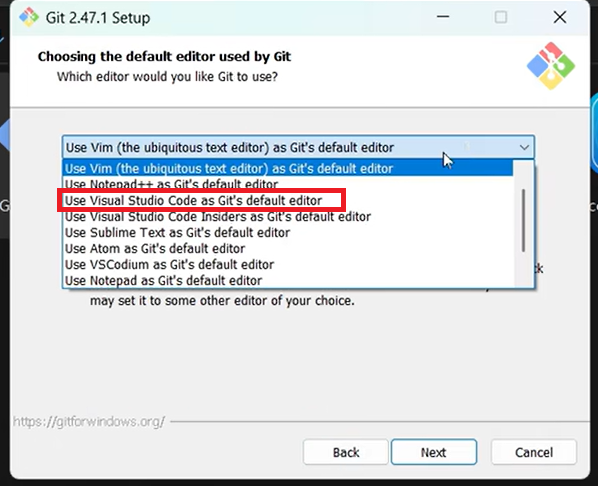Screen dimensions: 598x486
Task: Pick Notepad as Git's default editor
Action: coord(288,280)
